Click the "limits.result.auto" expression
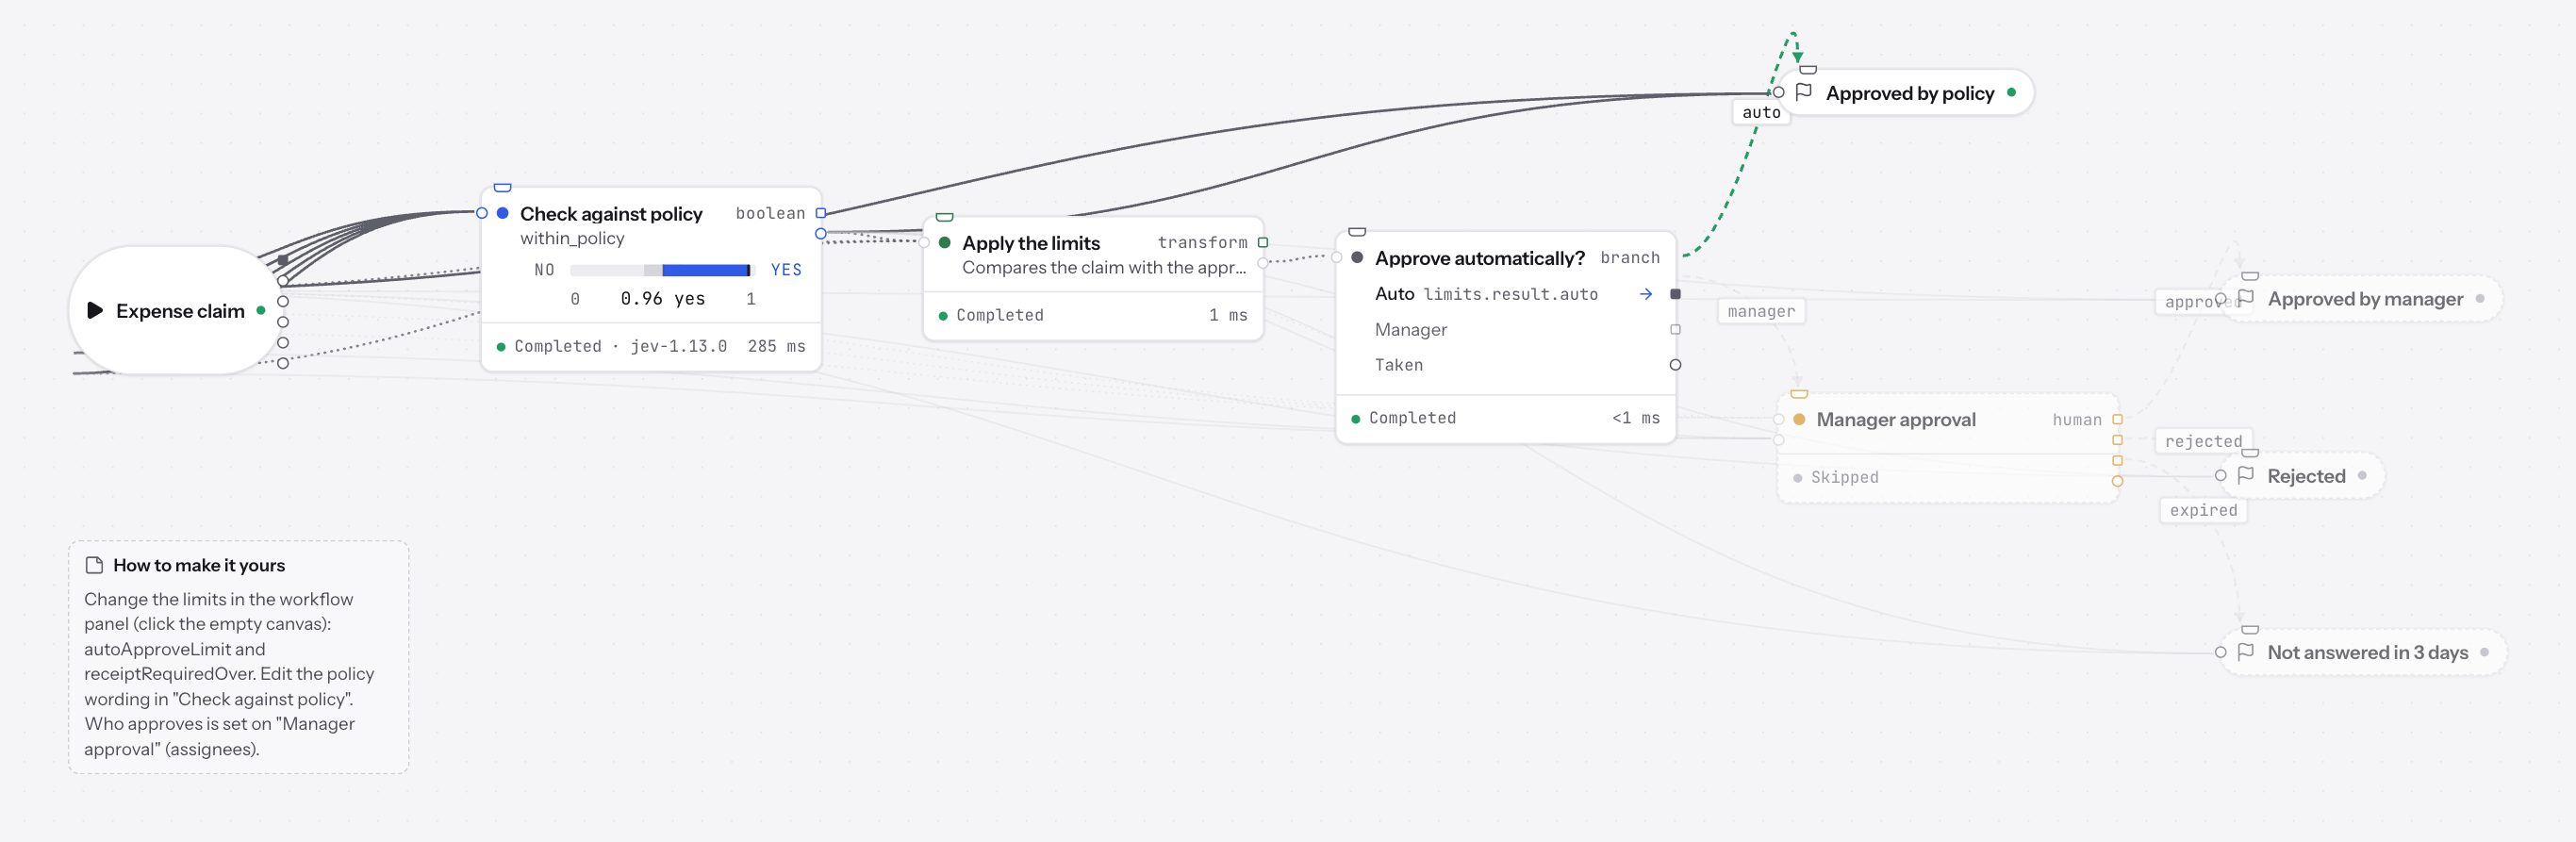 coord(1510,294)
